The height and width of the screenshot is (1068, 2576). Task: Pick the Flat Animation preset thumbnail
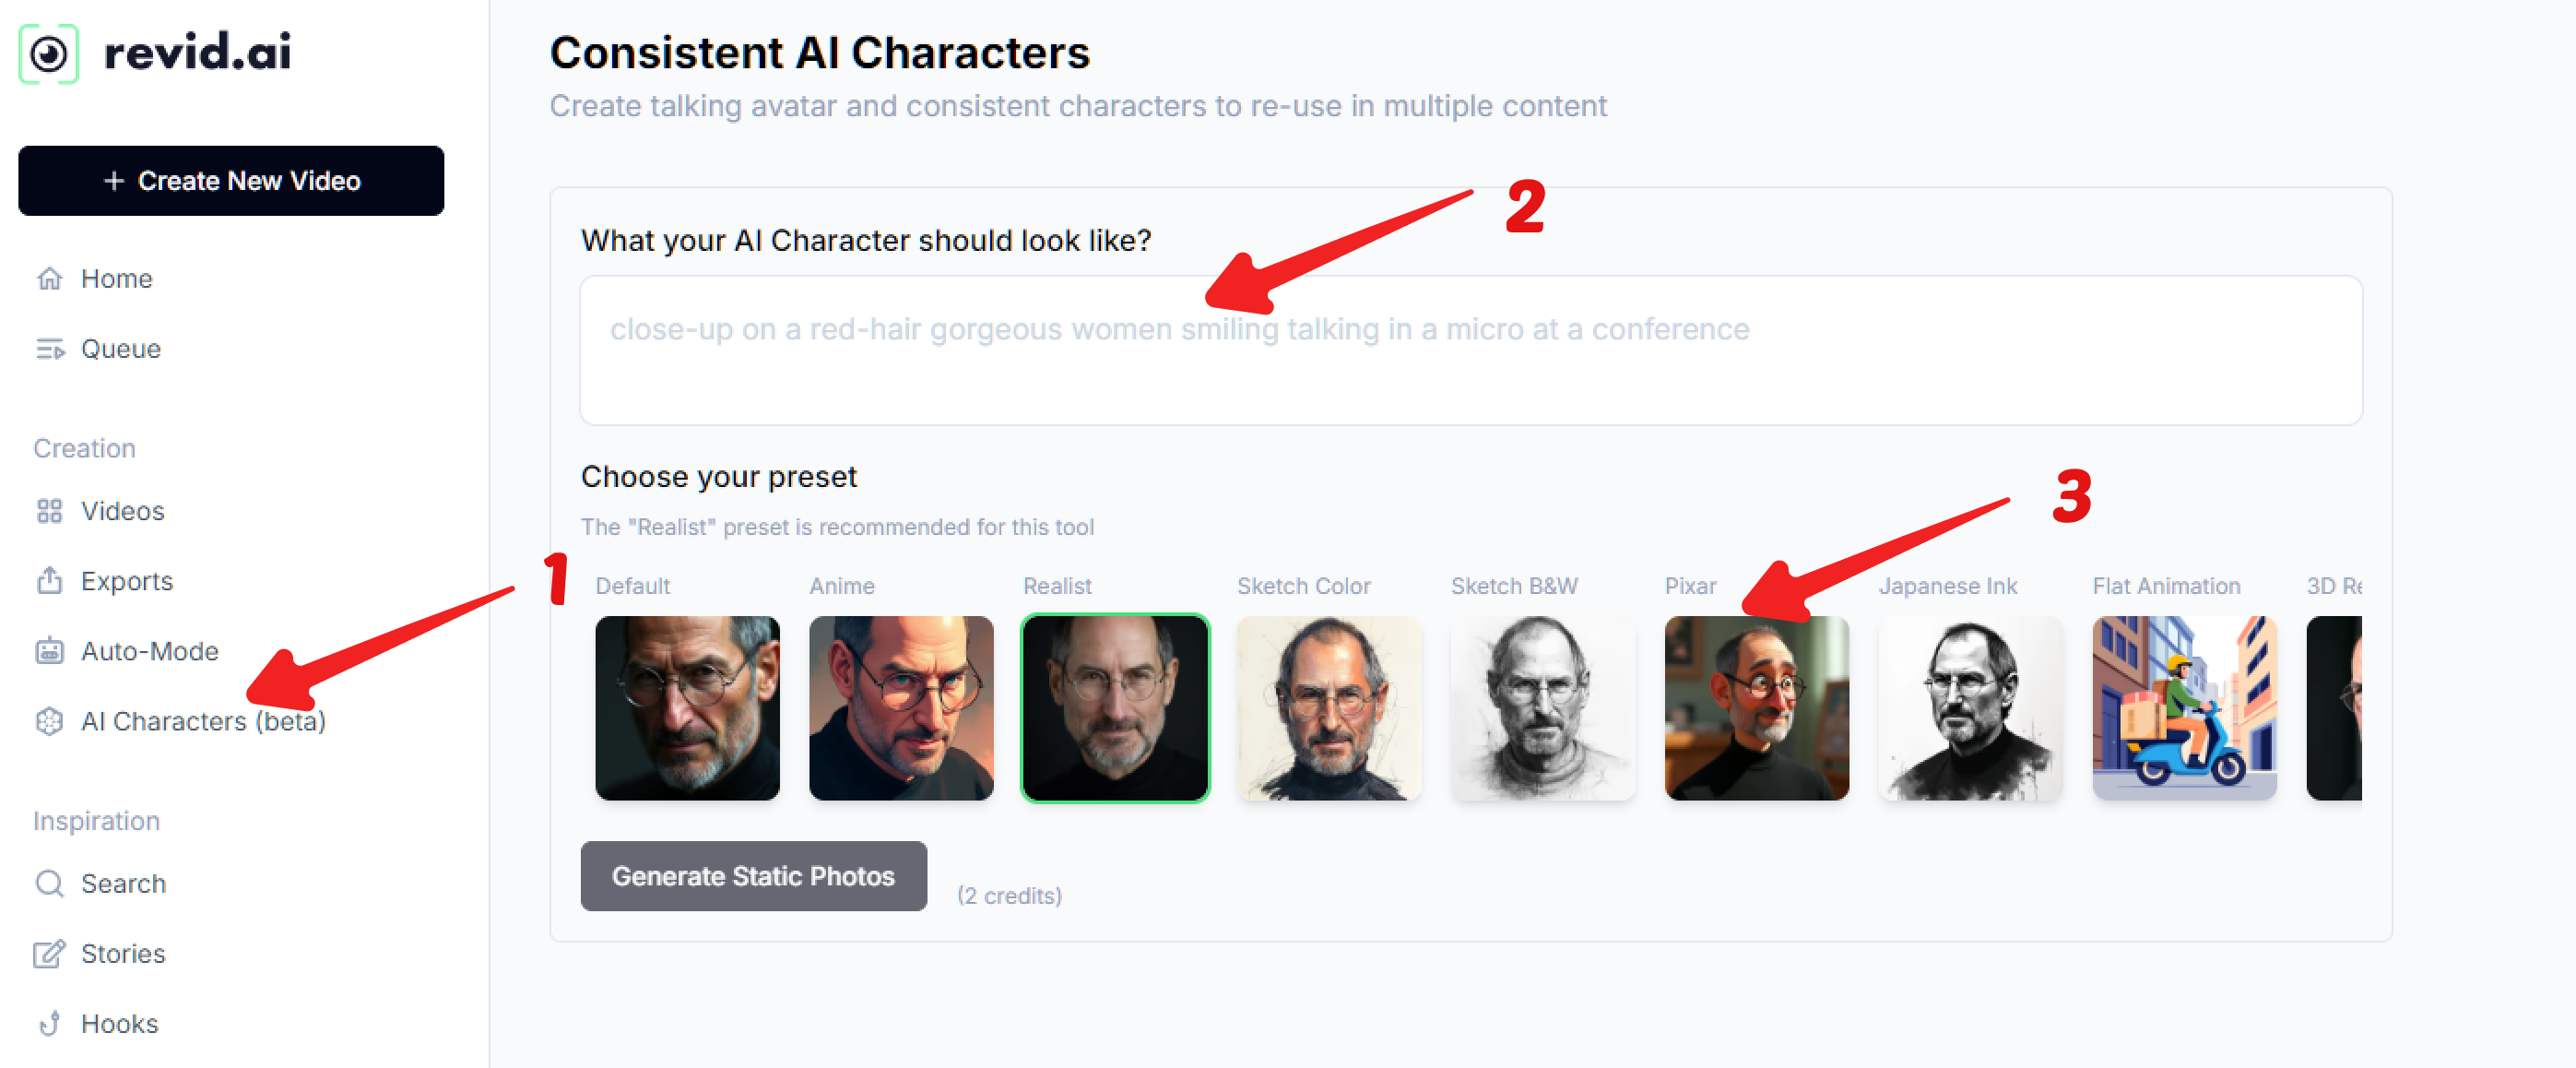(x=2184, y=708)
